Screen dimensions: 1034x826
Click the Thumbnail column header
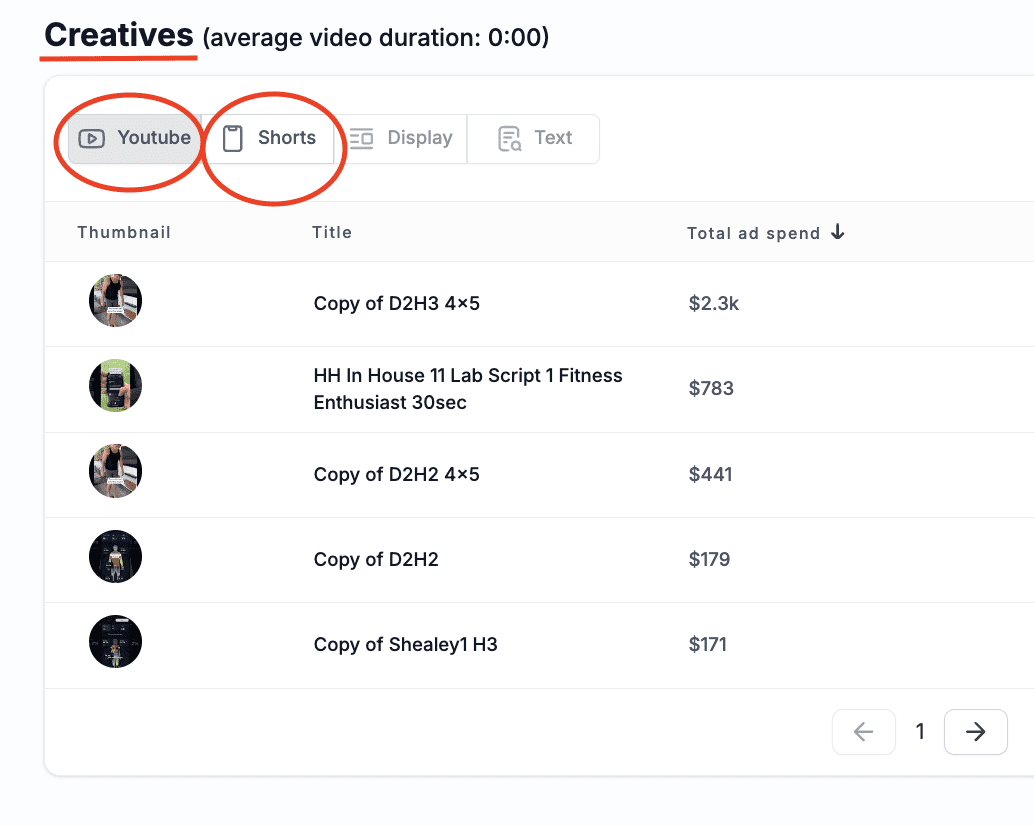(x=124, y=232)
